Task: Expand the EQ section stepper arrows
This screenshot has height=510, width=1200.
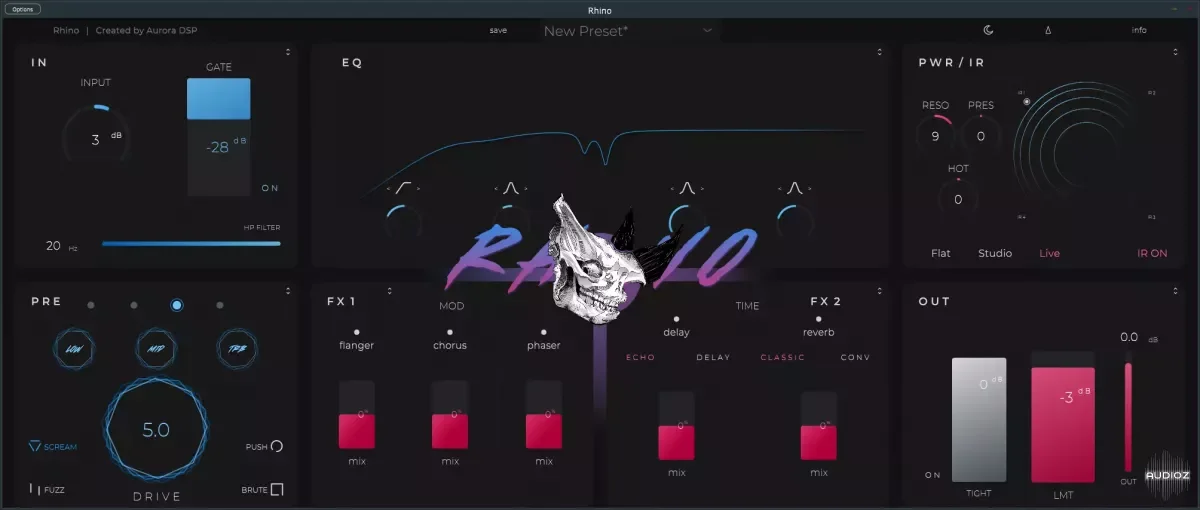Action: click(x=881, y=52)
